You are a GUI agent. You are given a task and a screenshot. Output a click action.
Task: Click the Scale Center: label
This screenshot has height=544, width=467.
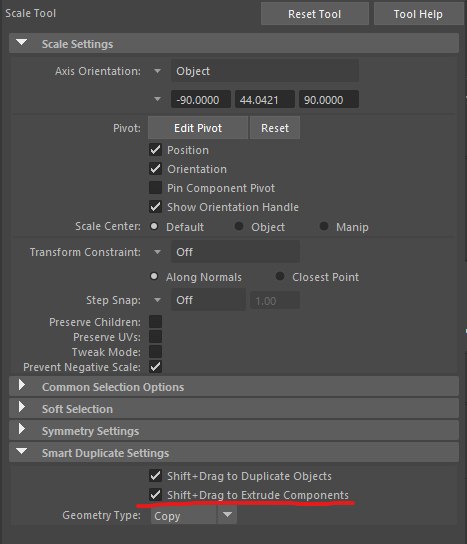[x=108, y=226]
